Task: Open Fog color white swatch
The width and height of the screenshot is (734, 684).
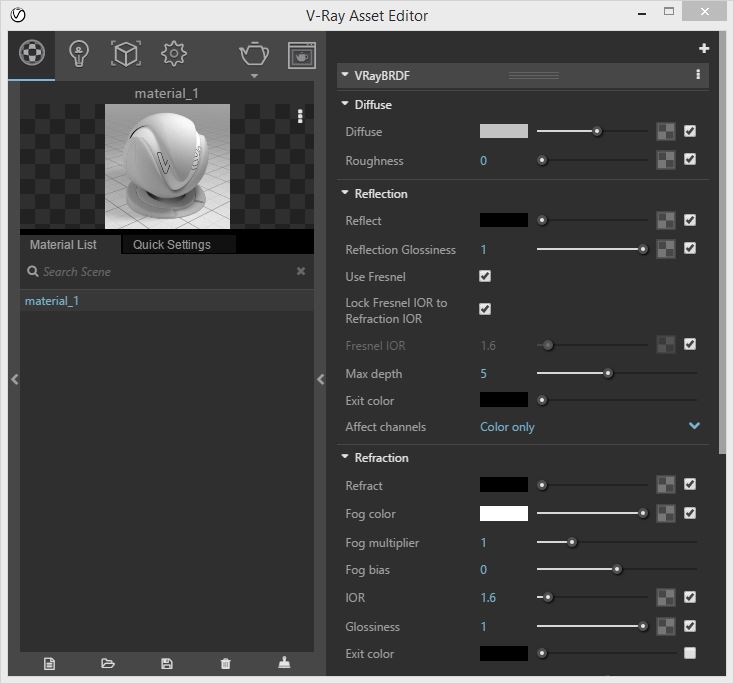Action: pyautogui.click(x=504, y=513)
